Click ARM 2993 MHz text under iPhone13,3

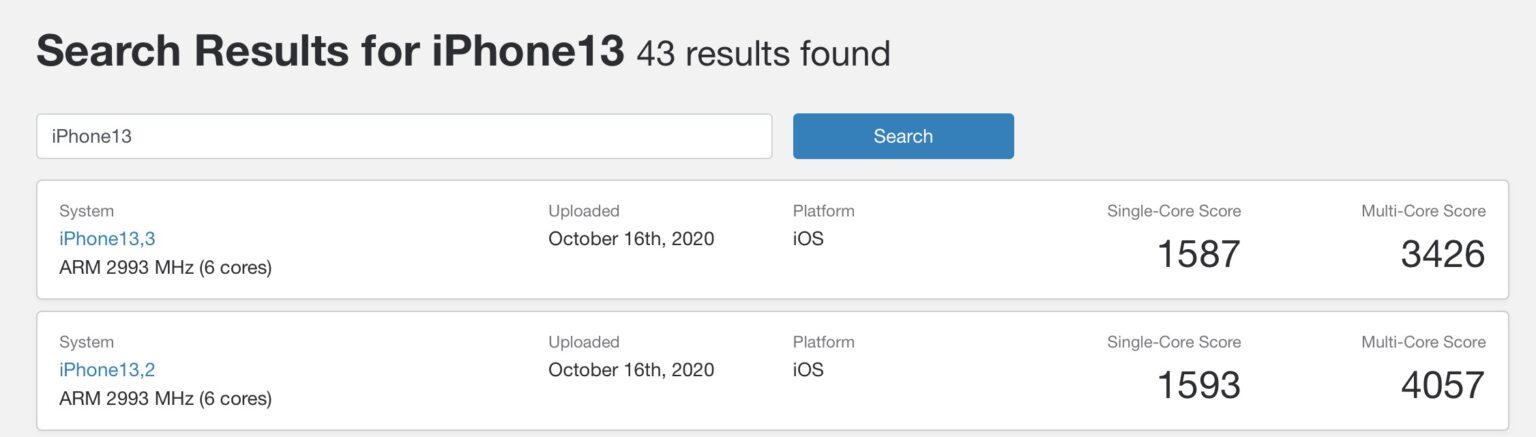[x=165, y=268]
